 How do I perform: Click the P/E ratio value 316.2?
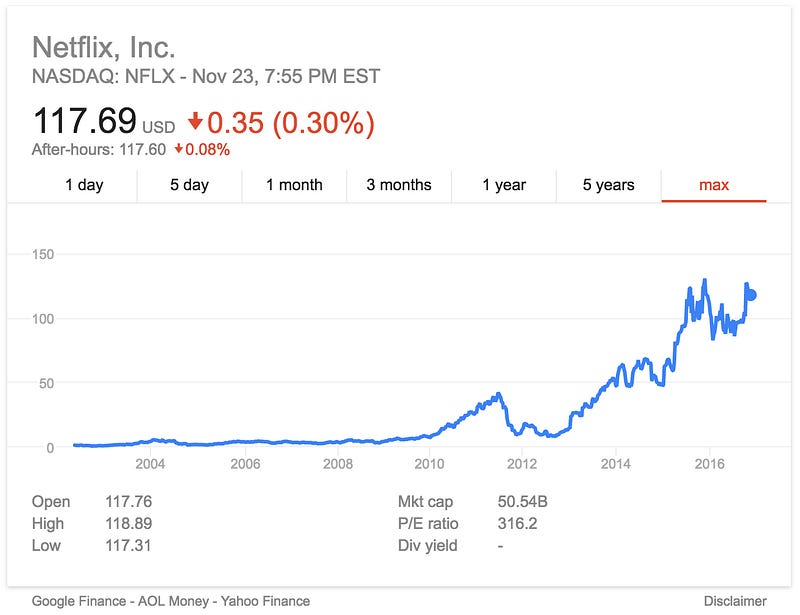(516, 523)
